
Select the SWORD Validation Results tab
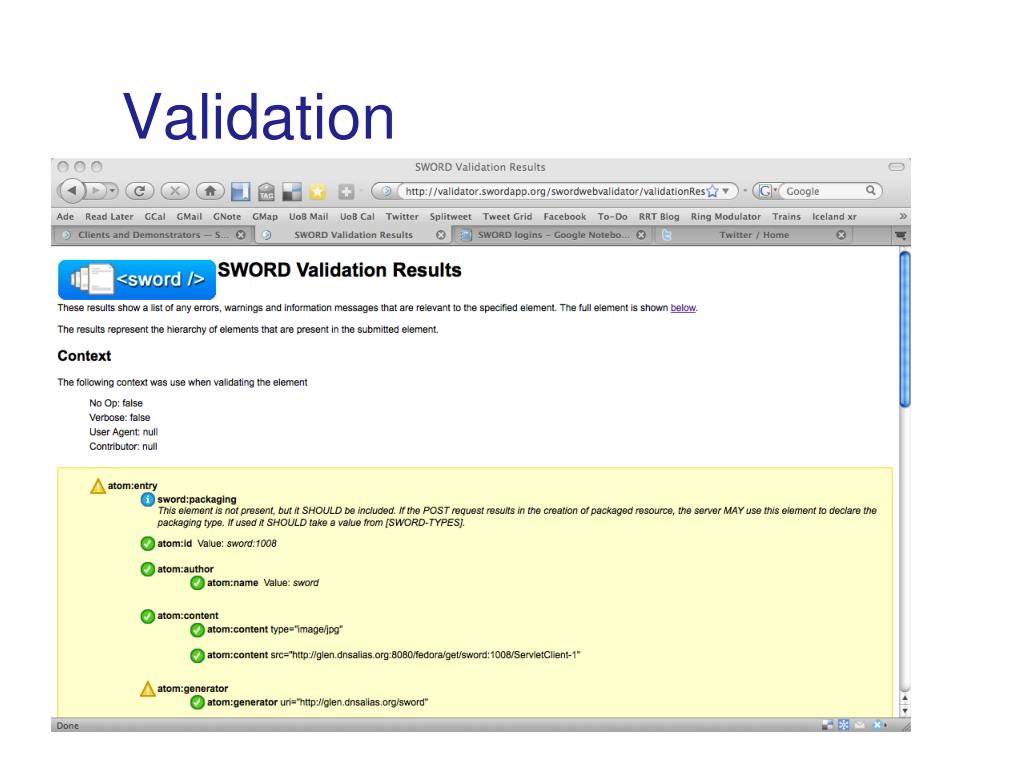pyautogui.click(x=353, y=234)
